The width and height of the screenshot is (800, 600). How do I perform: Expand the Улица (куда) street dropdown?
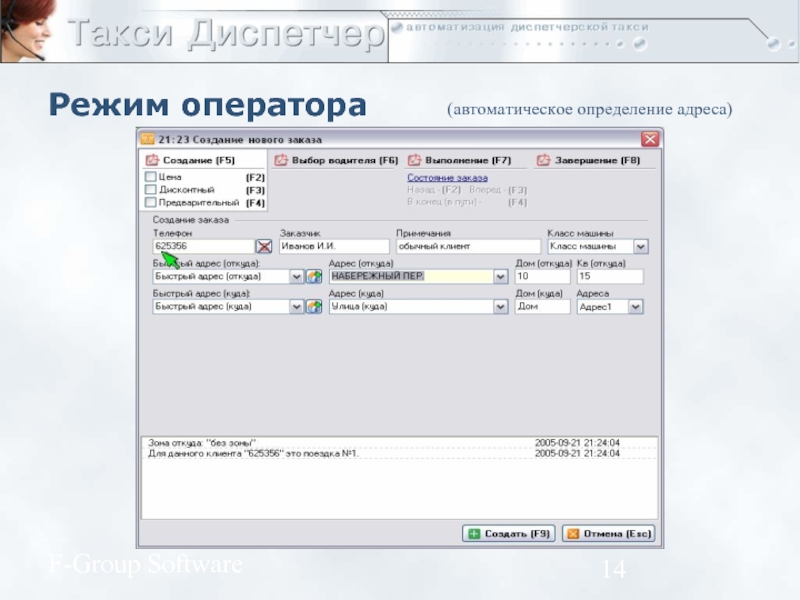[501, 307]
